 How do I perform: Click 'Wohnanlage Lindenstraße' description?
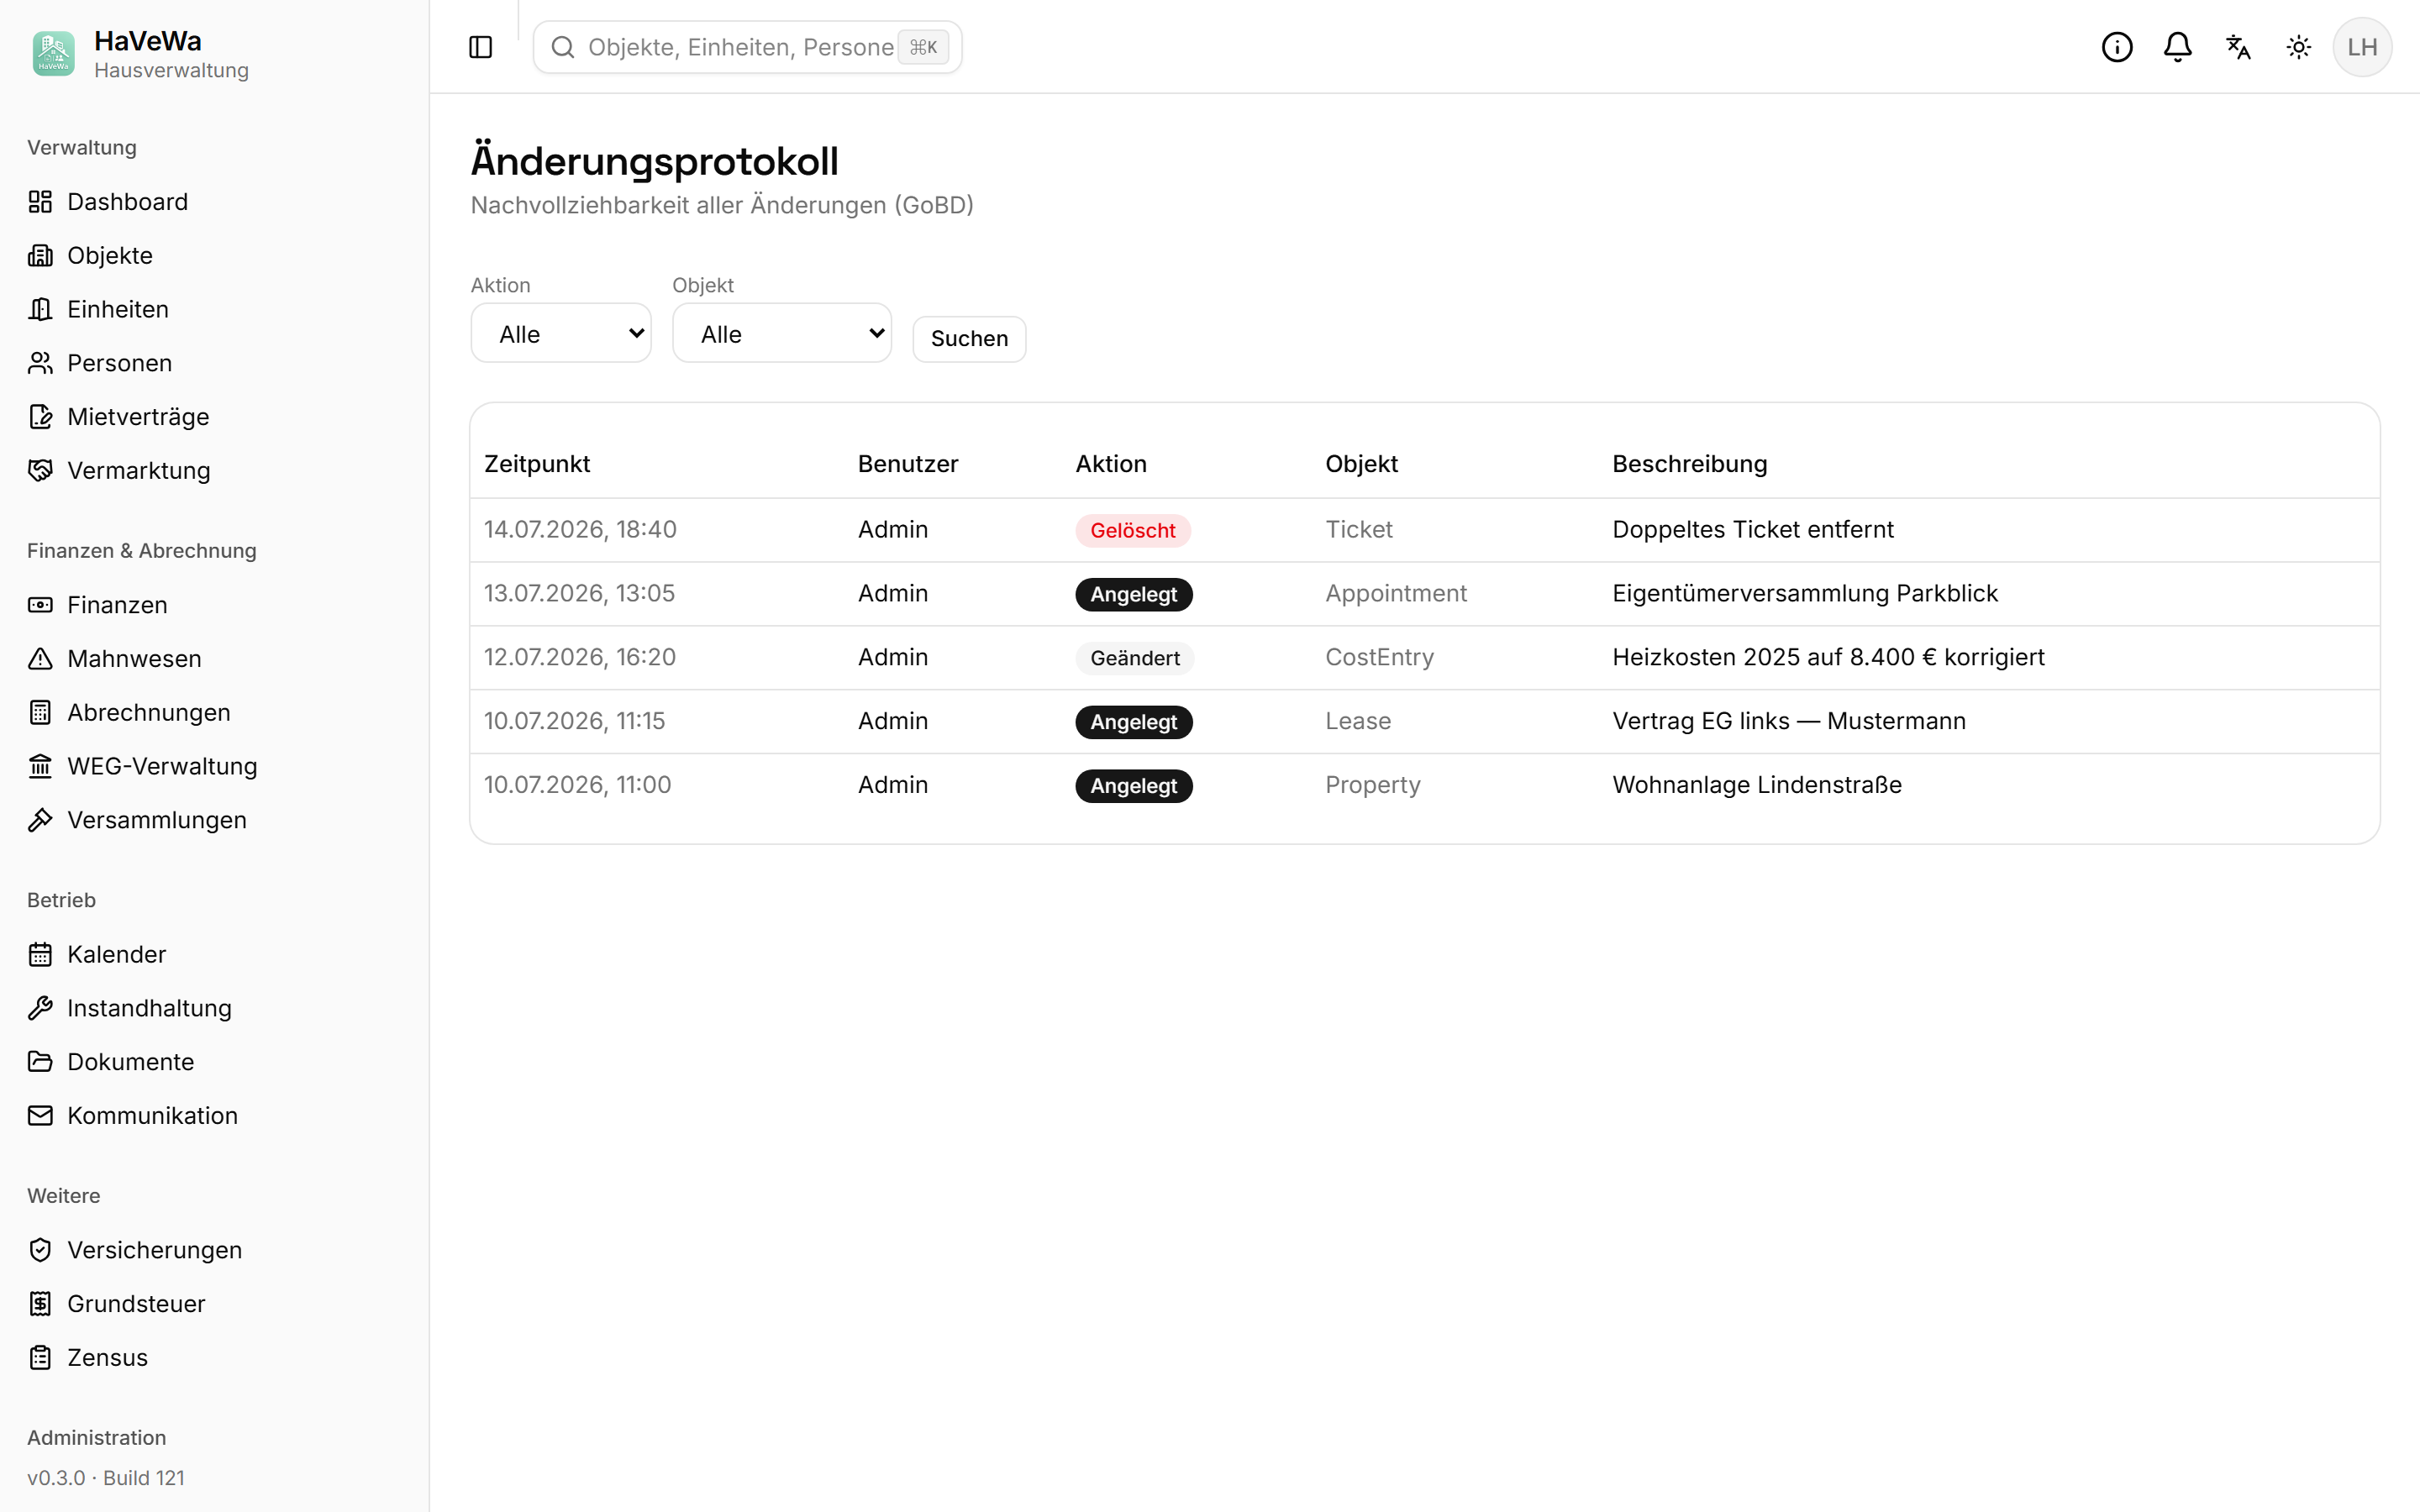(1757, 785)
